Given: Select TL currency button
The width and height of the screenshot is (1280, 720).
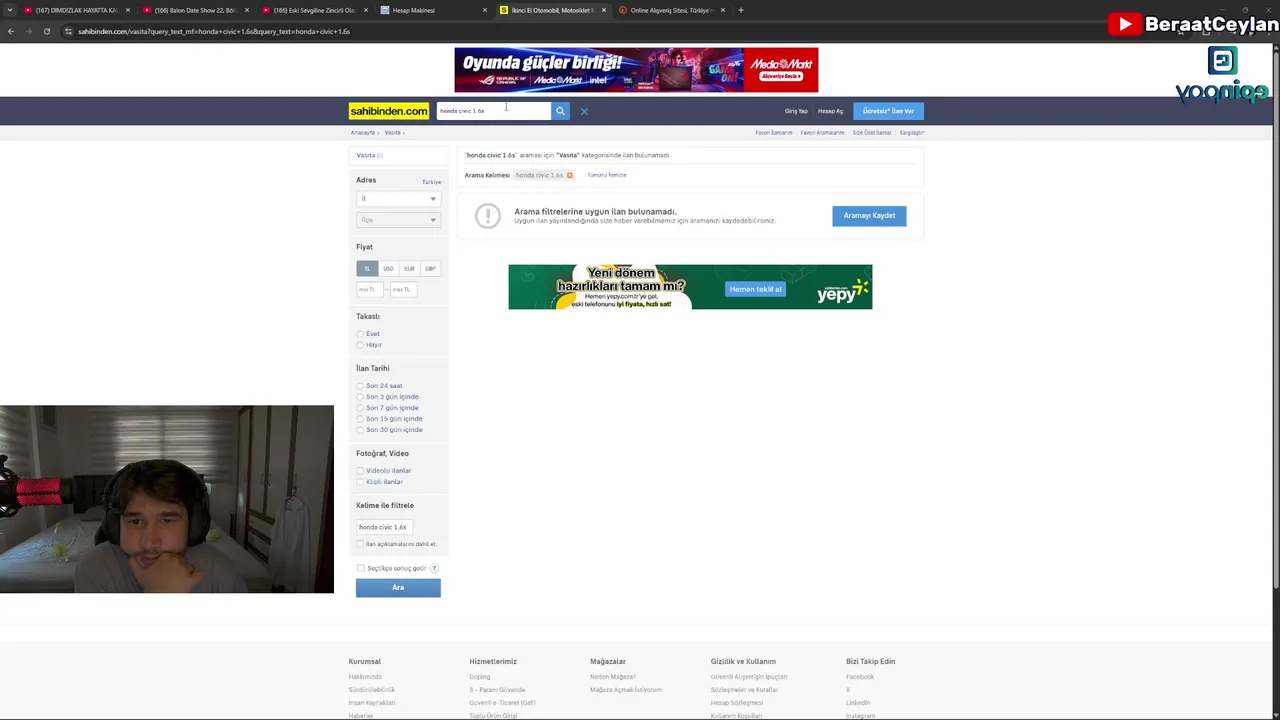Looking at the screenshot, I should (x=367, y=269).
